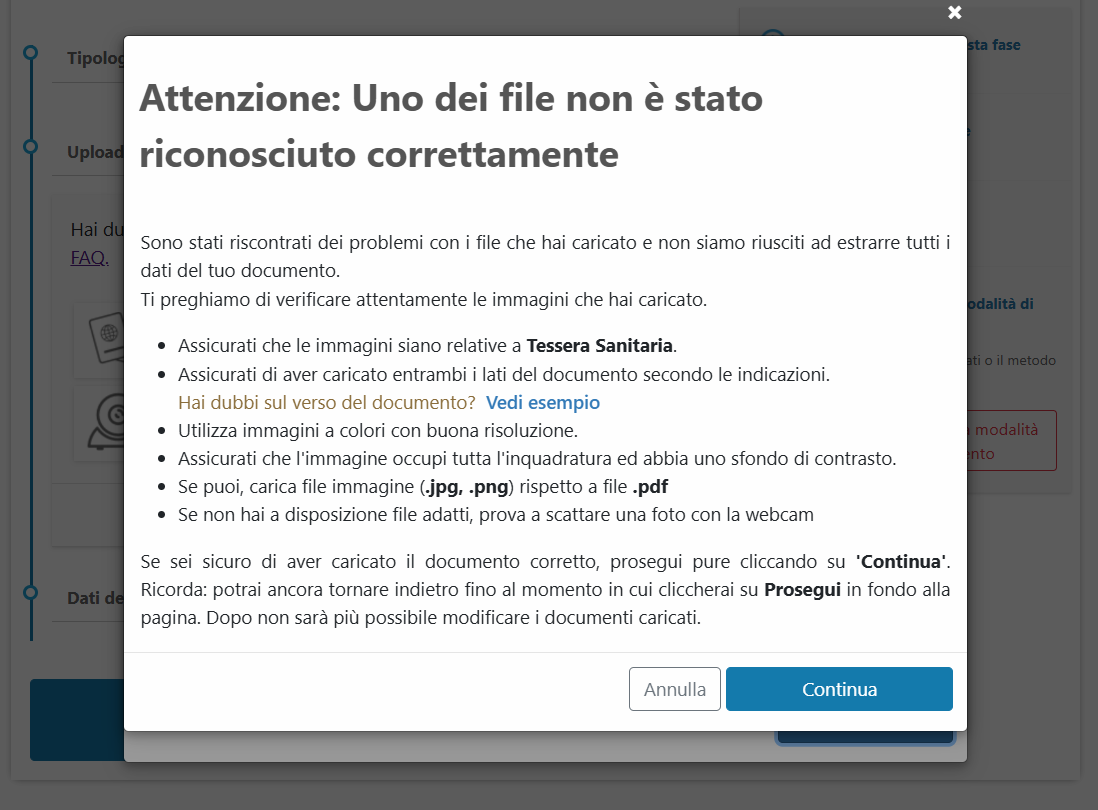Select the Upload step circle on the timeline
Viewport: 1098px width, 810px height.
pos(31,147)
